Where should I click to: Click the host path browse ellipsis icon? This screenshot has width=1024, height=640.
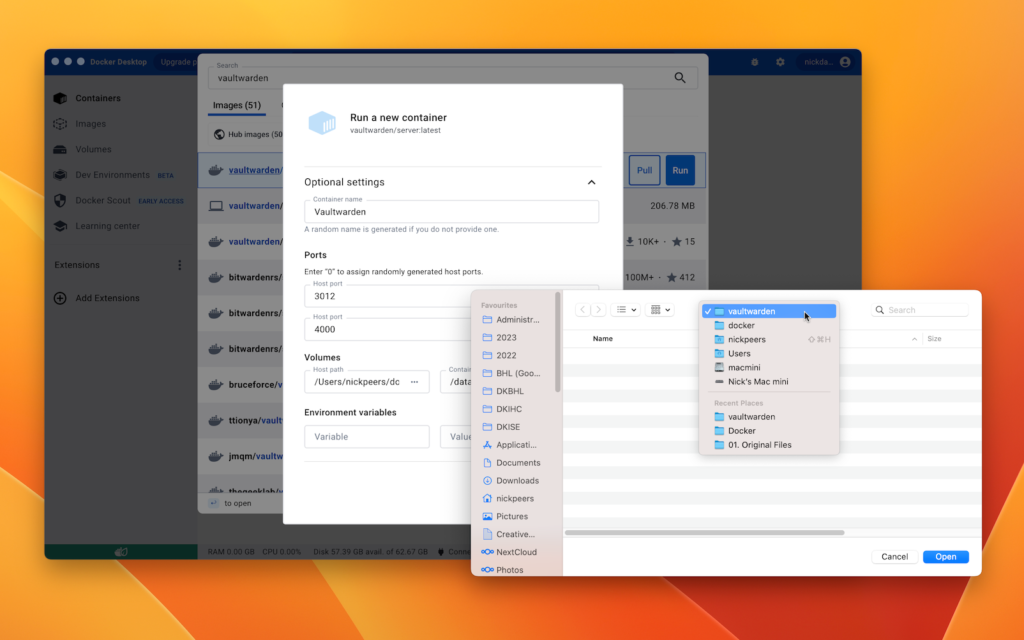click(x=414, y=382)
